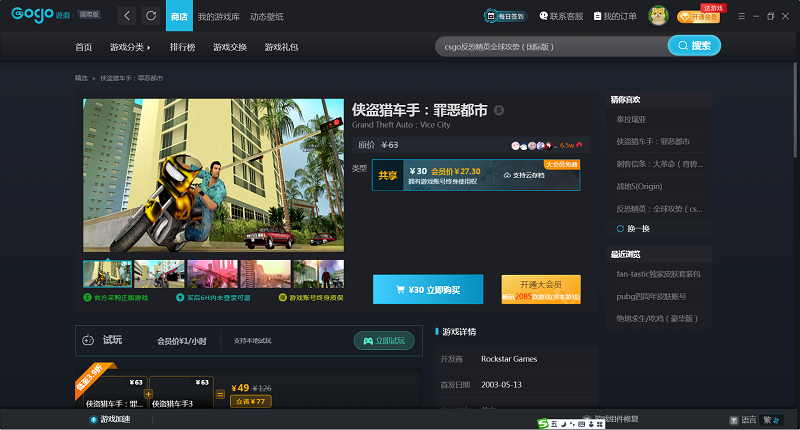Open 刺客信条：大革命 recommendation

[659, 164]
